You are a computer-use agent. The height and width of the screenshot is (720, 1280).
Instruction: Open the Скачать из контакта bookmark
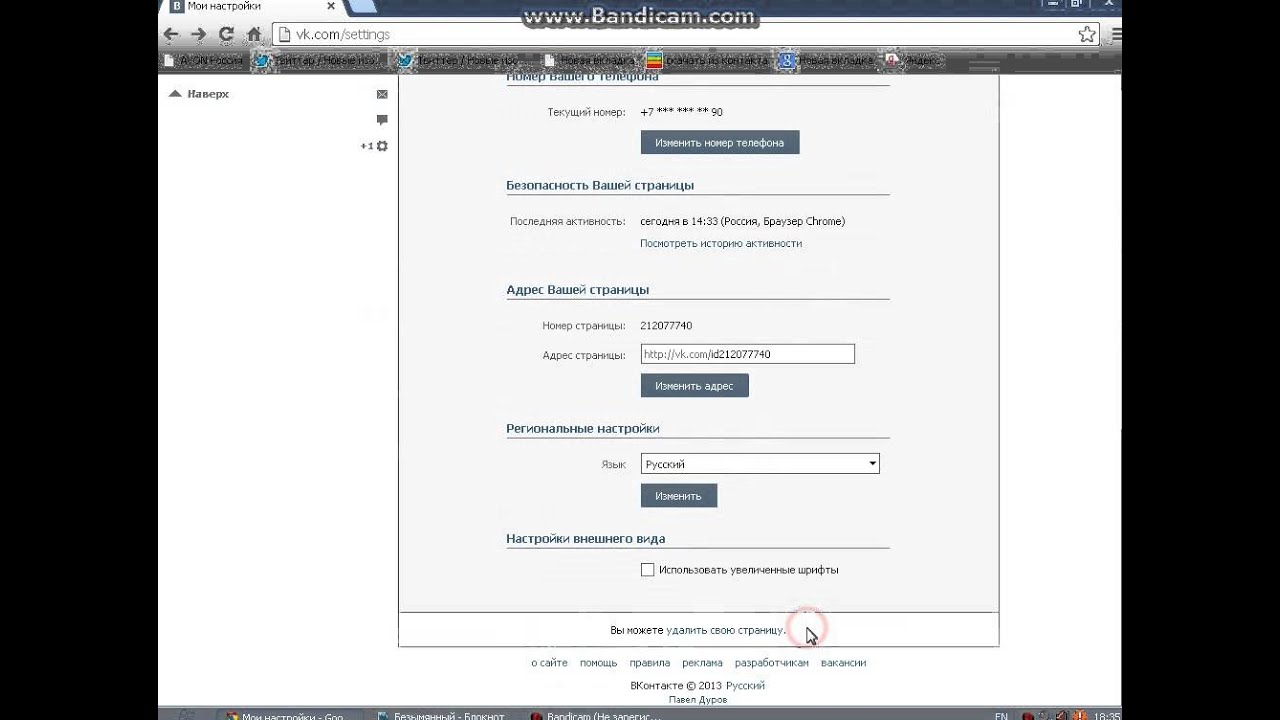[x=707, y=61]
